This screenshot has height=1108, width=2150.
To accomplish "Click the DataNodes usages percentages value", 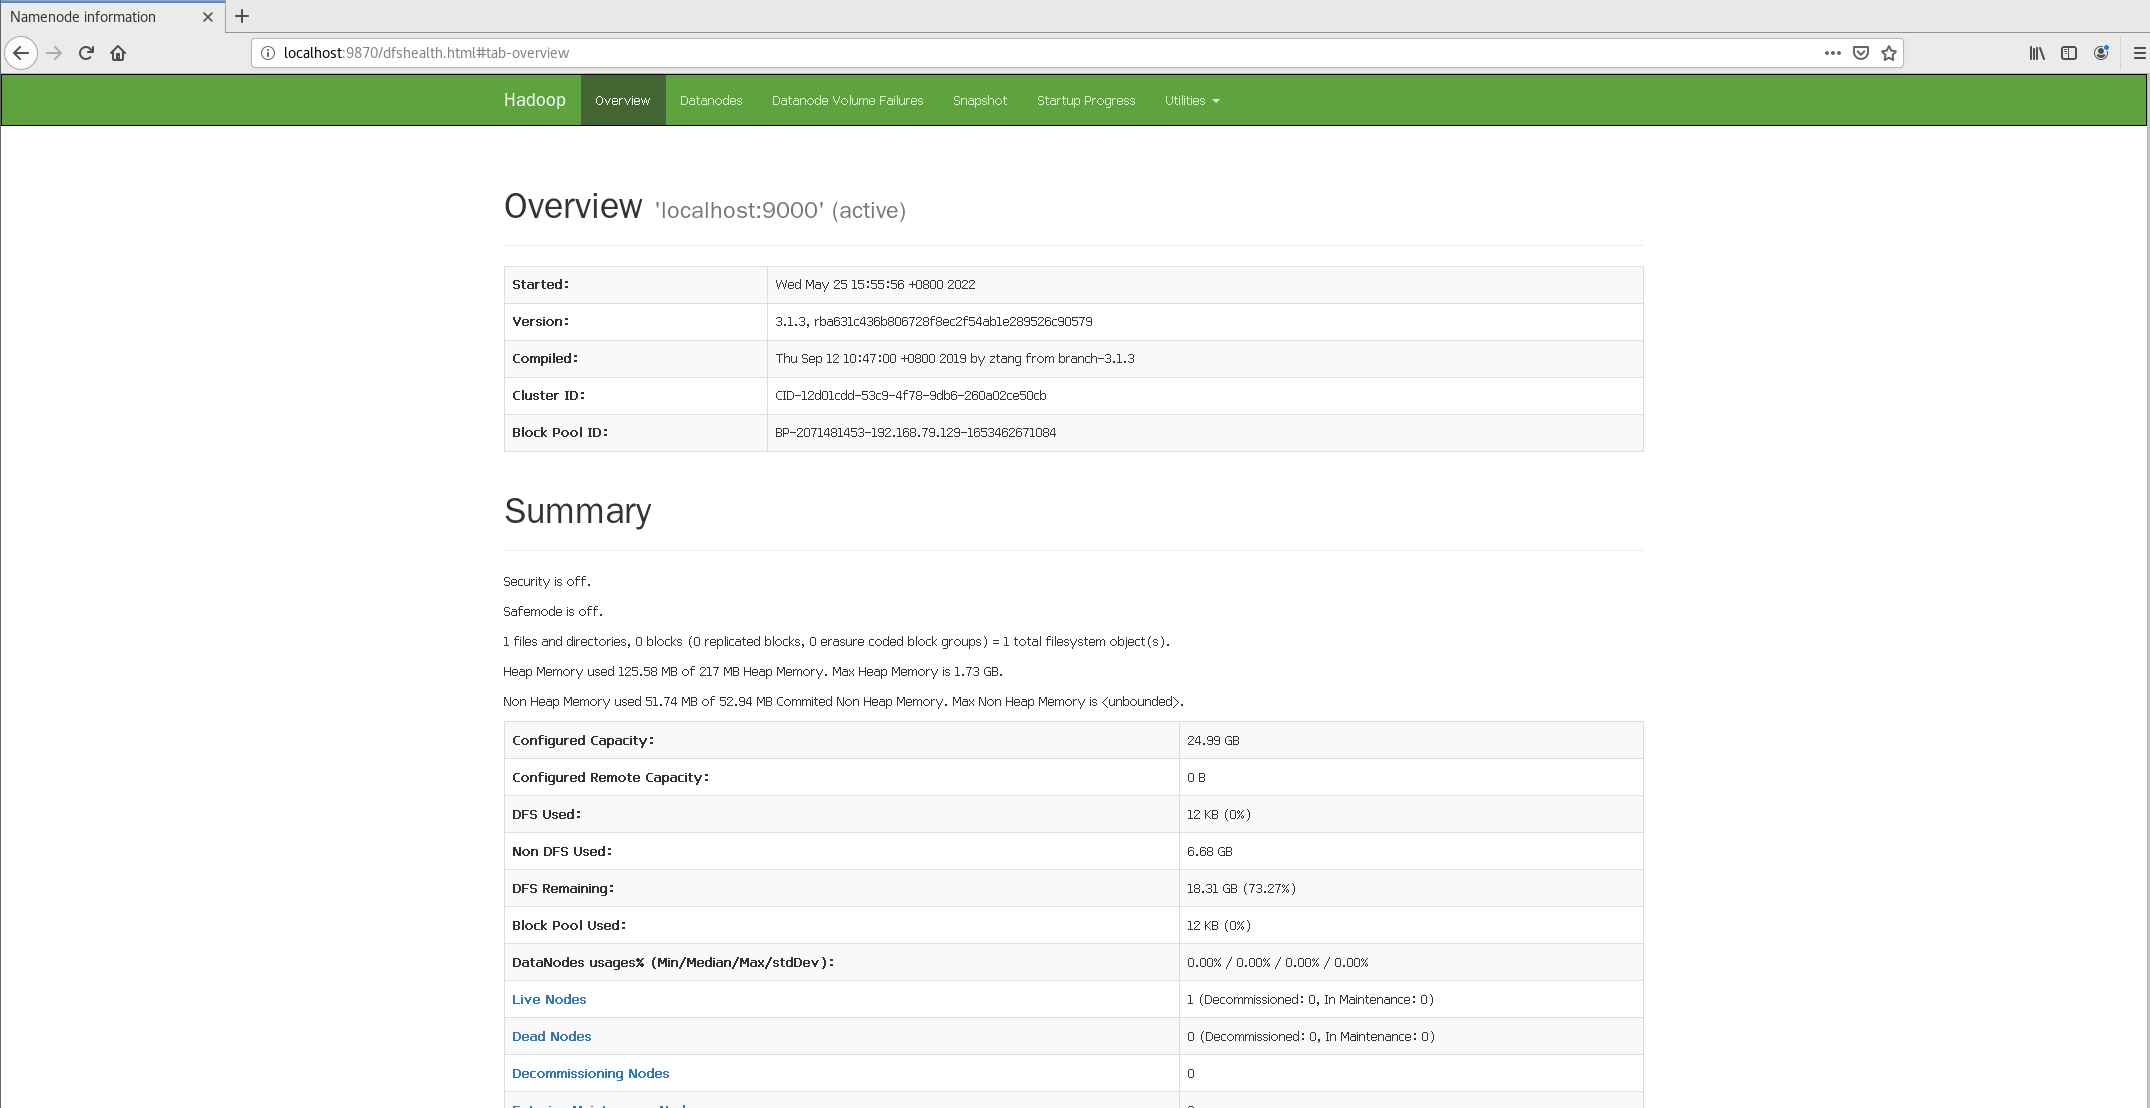I will coord(1277,962).
